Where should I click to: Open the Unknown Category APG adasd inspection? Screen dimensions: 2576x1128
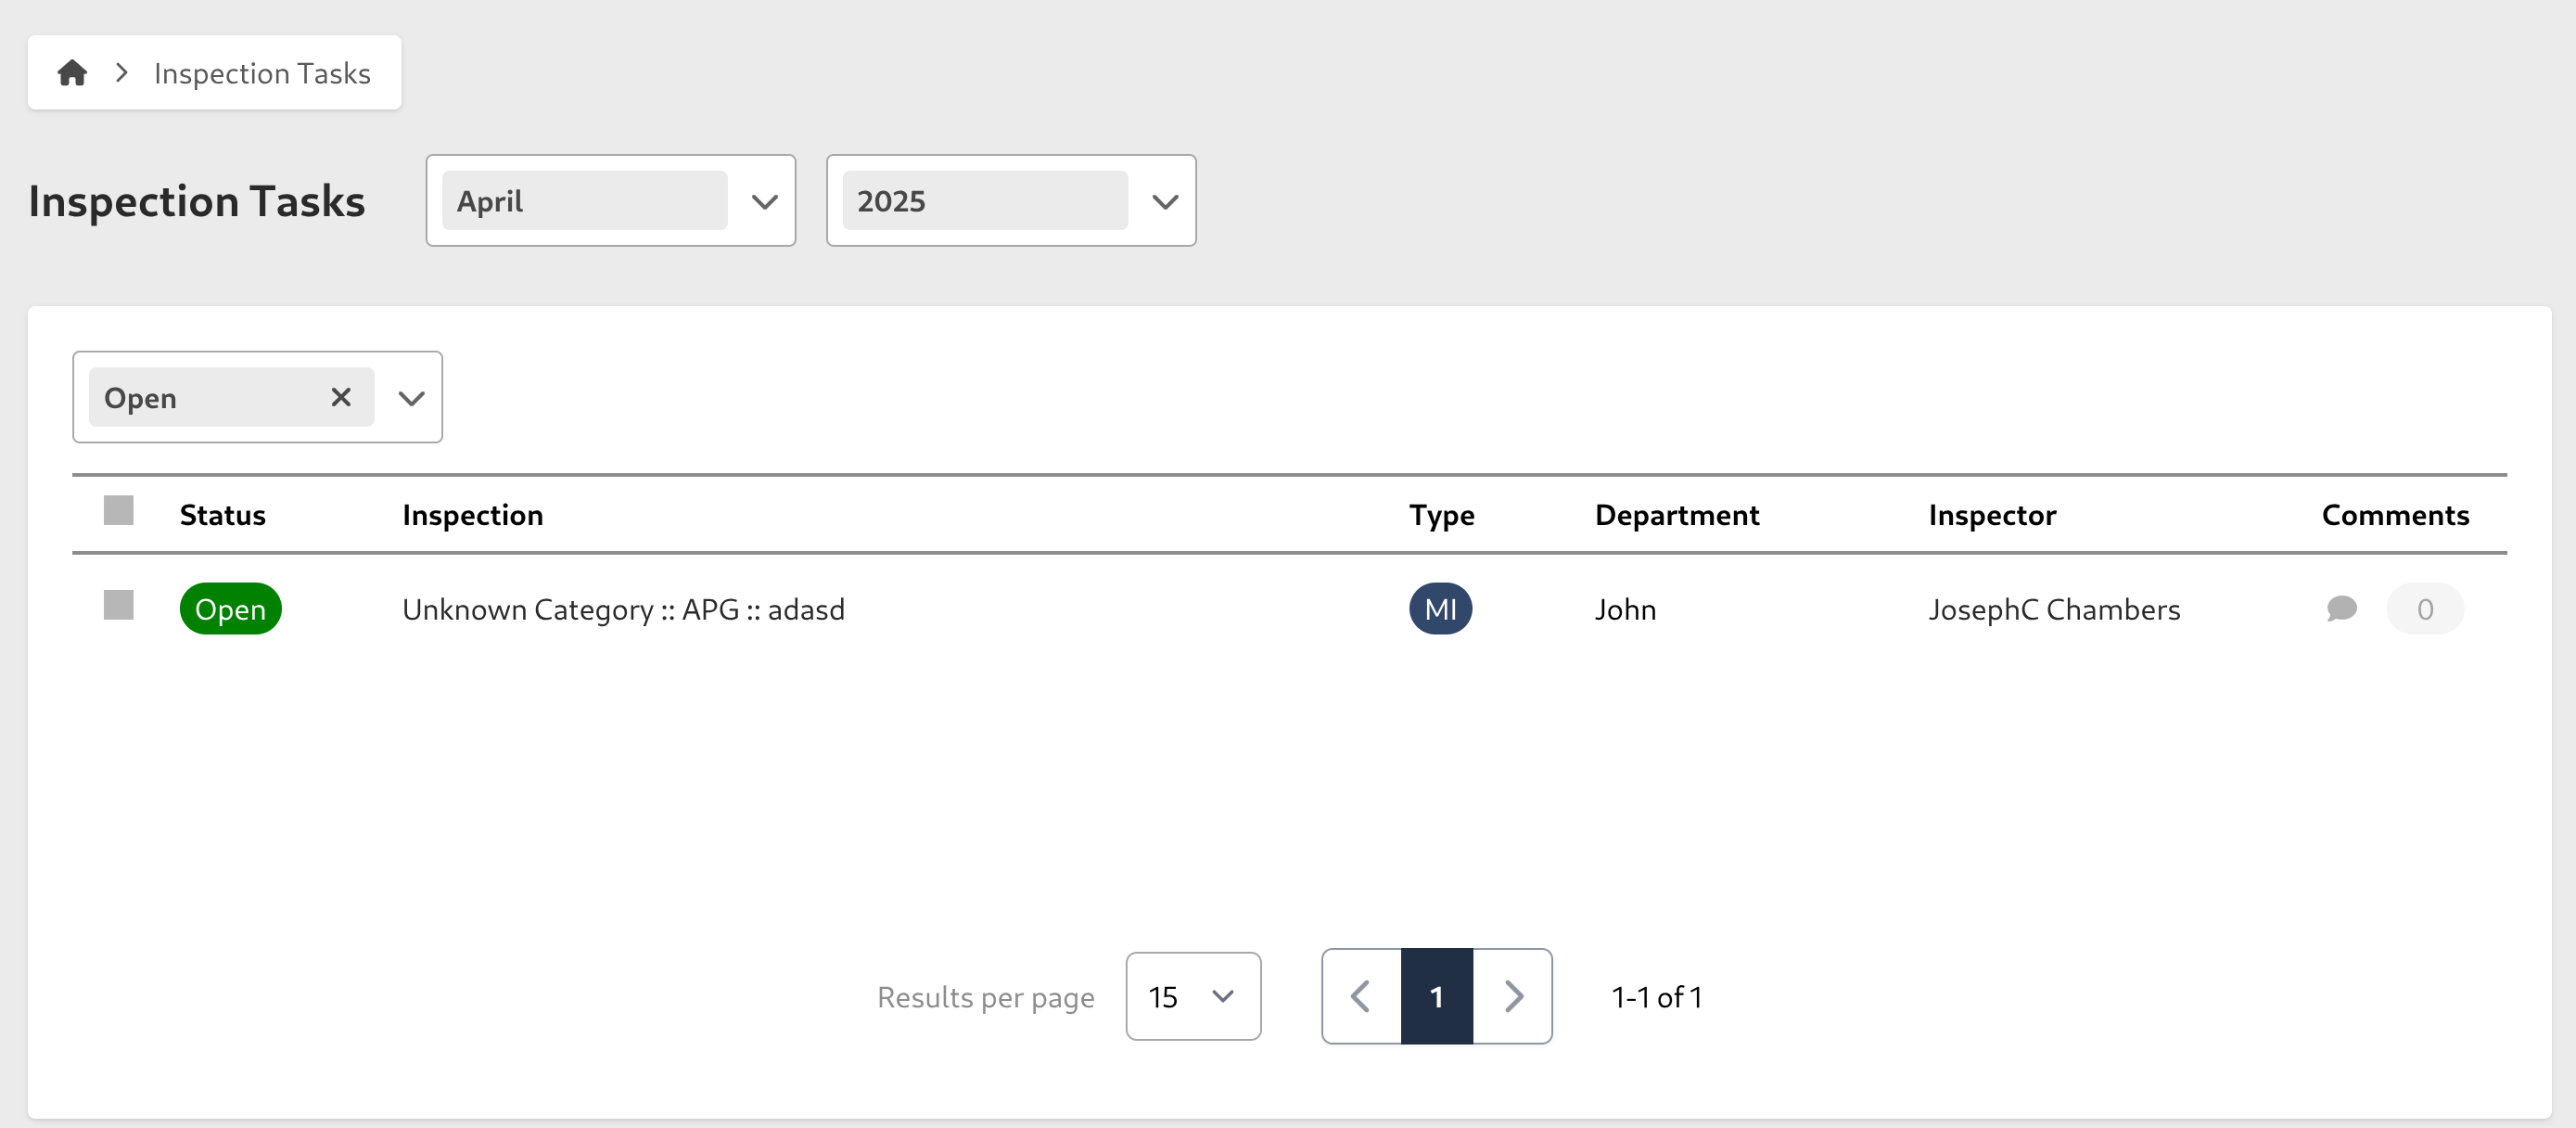coord(623,609)
